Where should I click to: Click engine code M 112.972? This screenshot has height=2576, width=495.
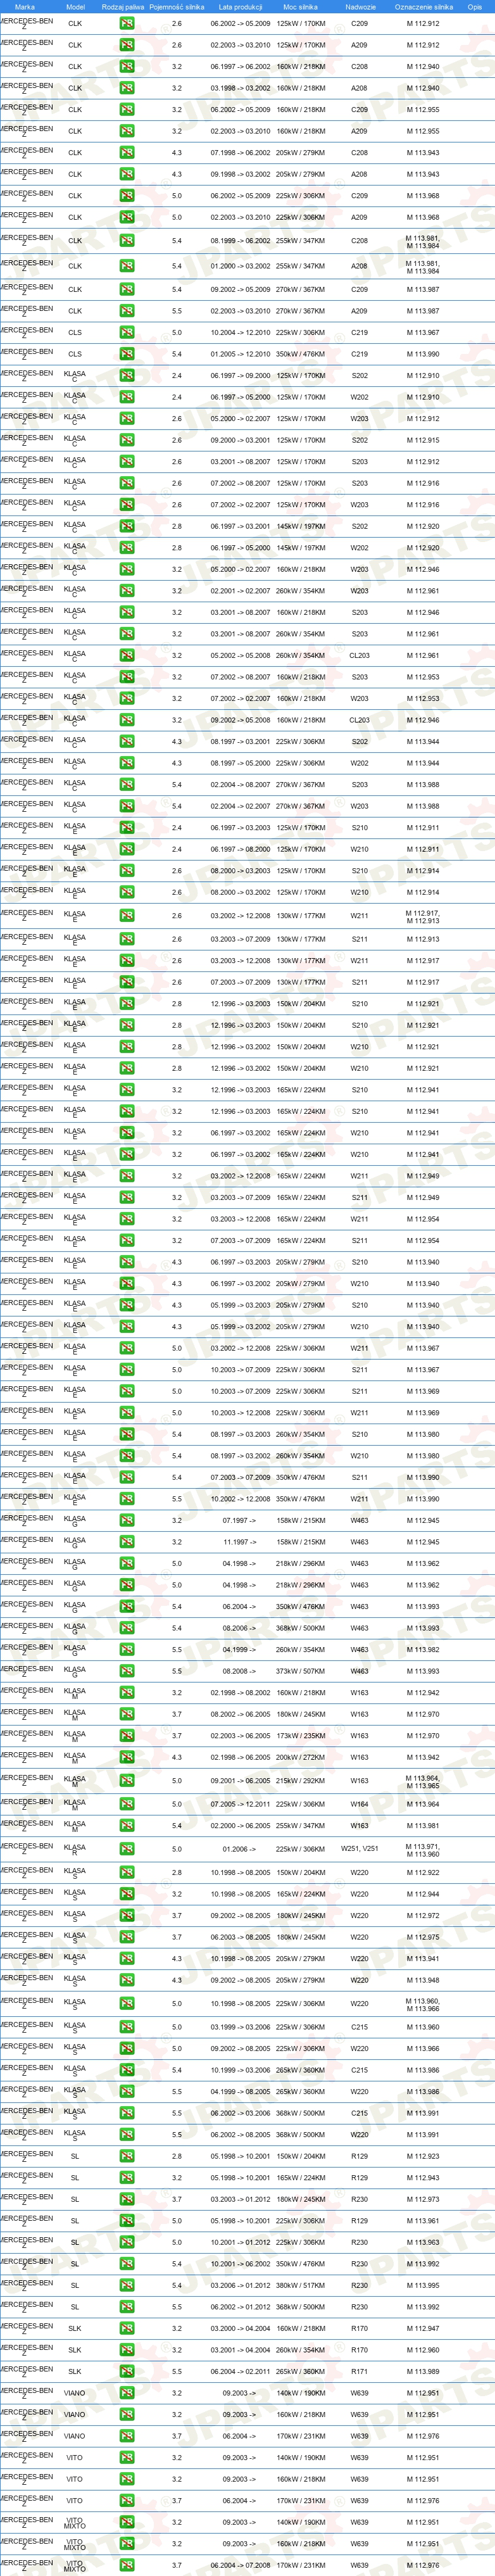[423, 1916]
